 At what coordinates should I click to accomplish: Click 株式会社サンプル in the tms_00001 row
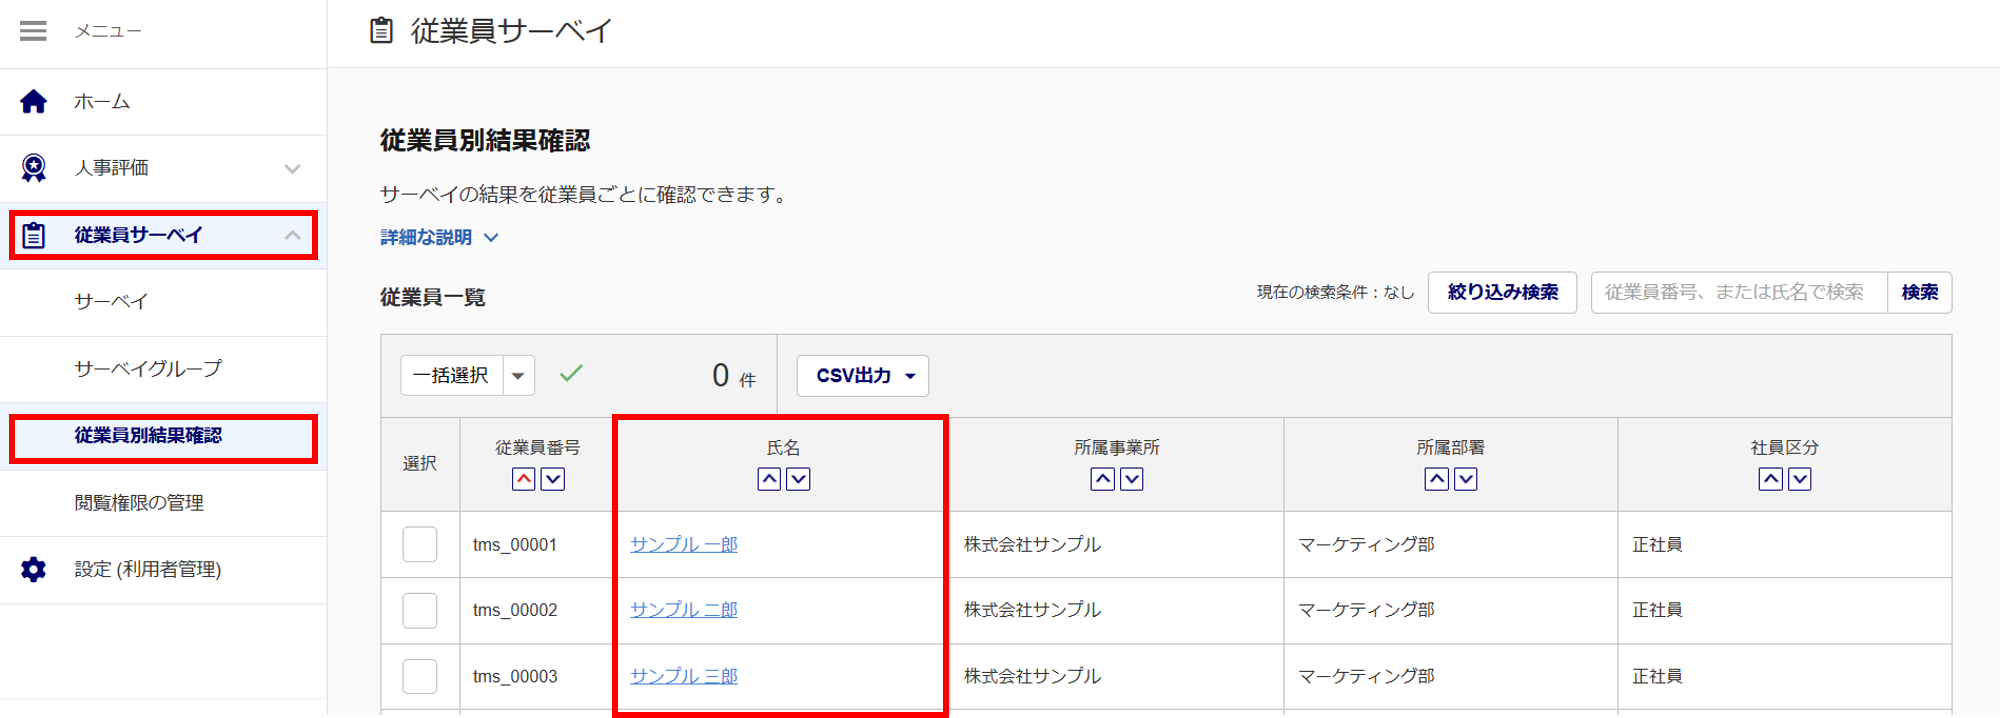click(1032, 545)
